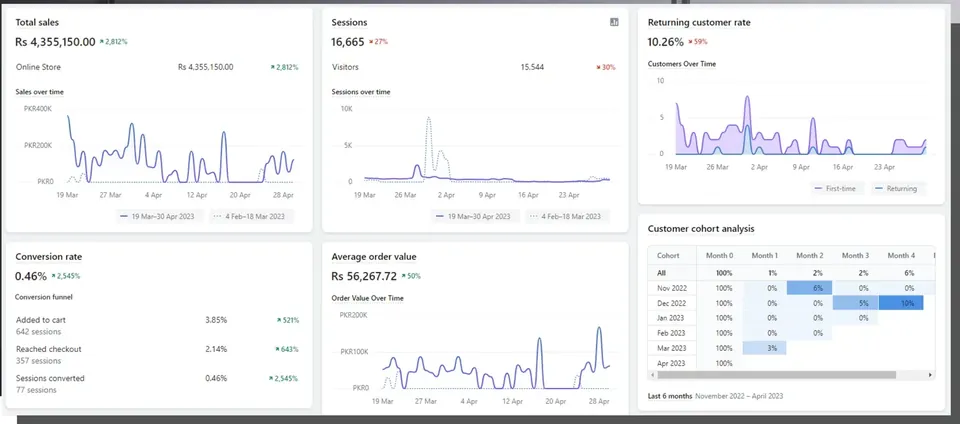Click the Customers Over Time chart heading

tap(681, 64)
